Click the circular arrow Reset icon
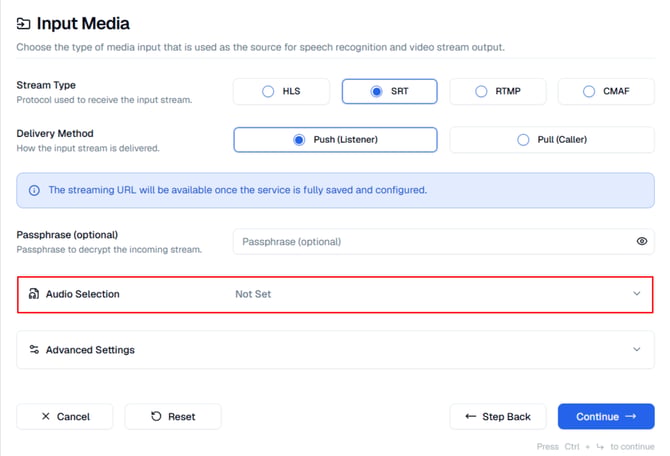This screenshot has width=670, height=456. pos(156,416)
